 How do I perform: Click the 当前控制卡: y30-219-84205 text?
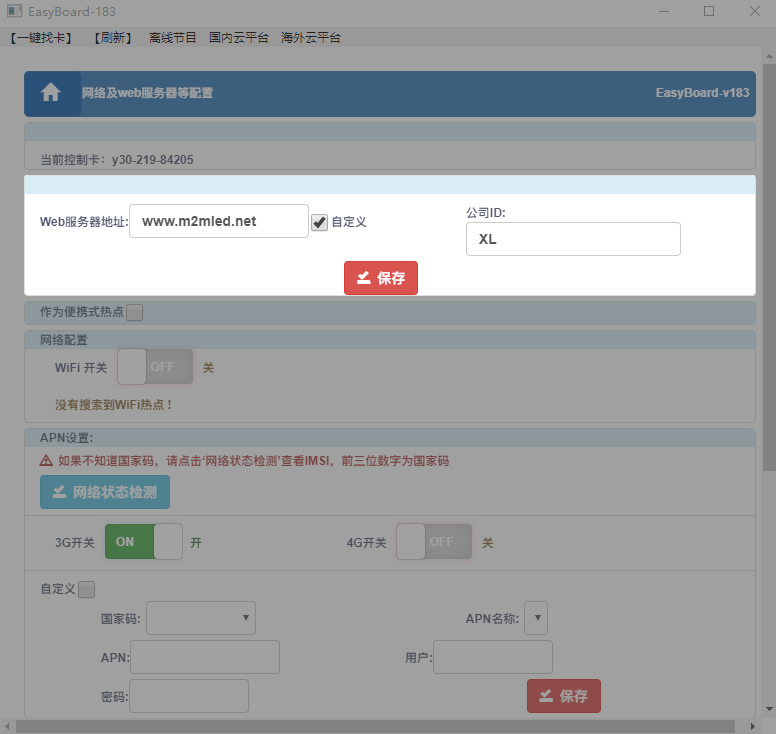point(117,159)
